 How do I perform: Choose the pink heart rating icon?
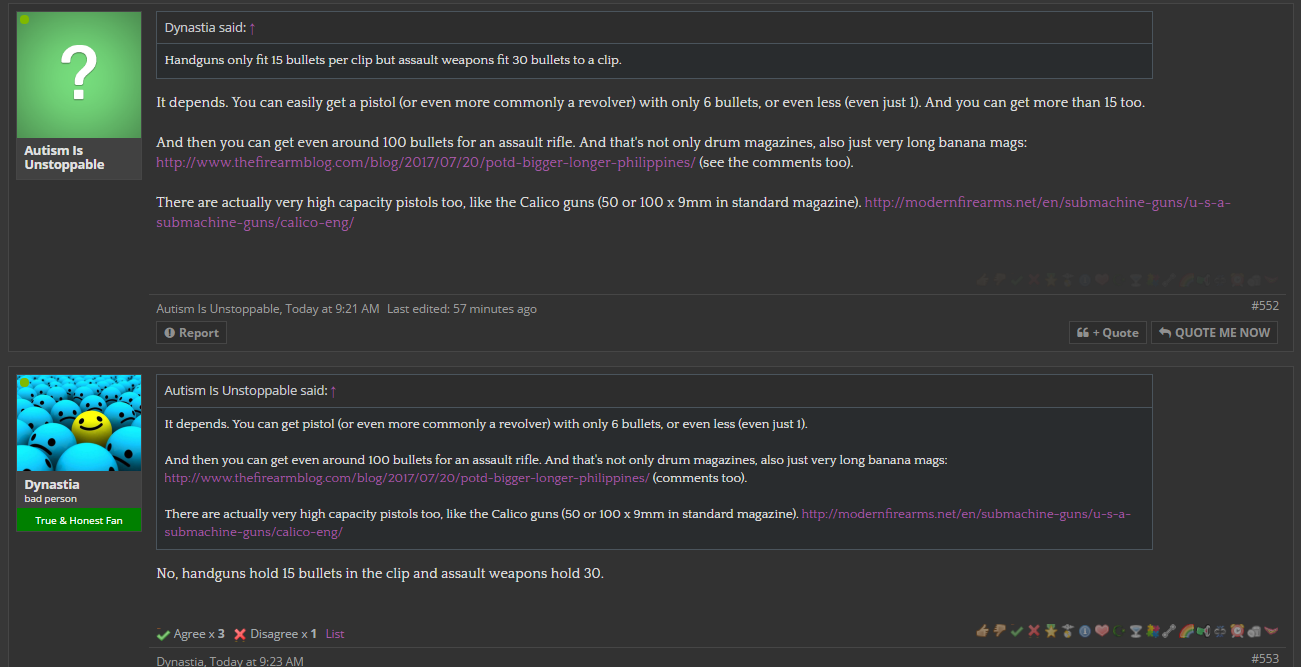point(1102,631)
